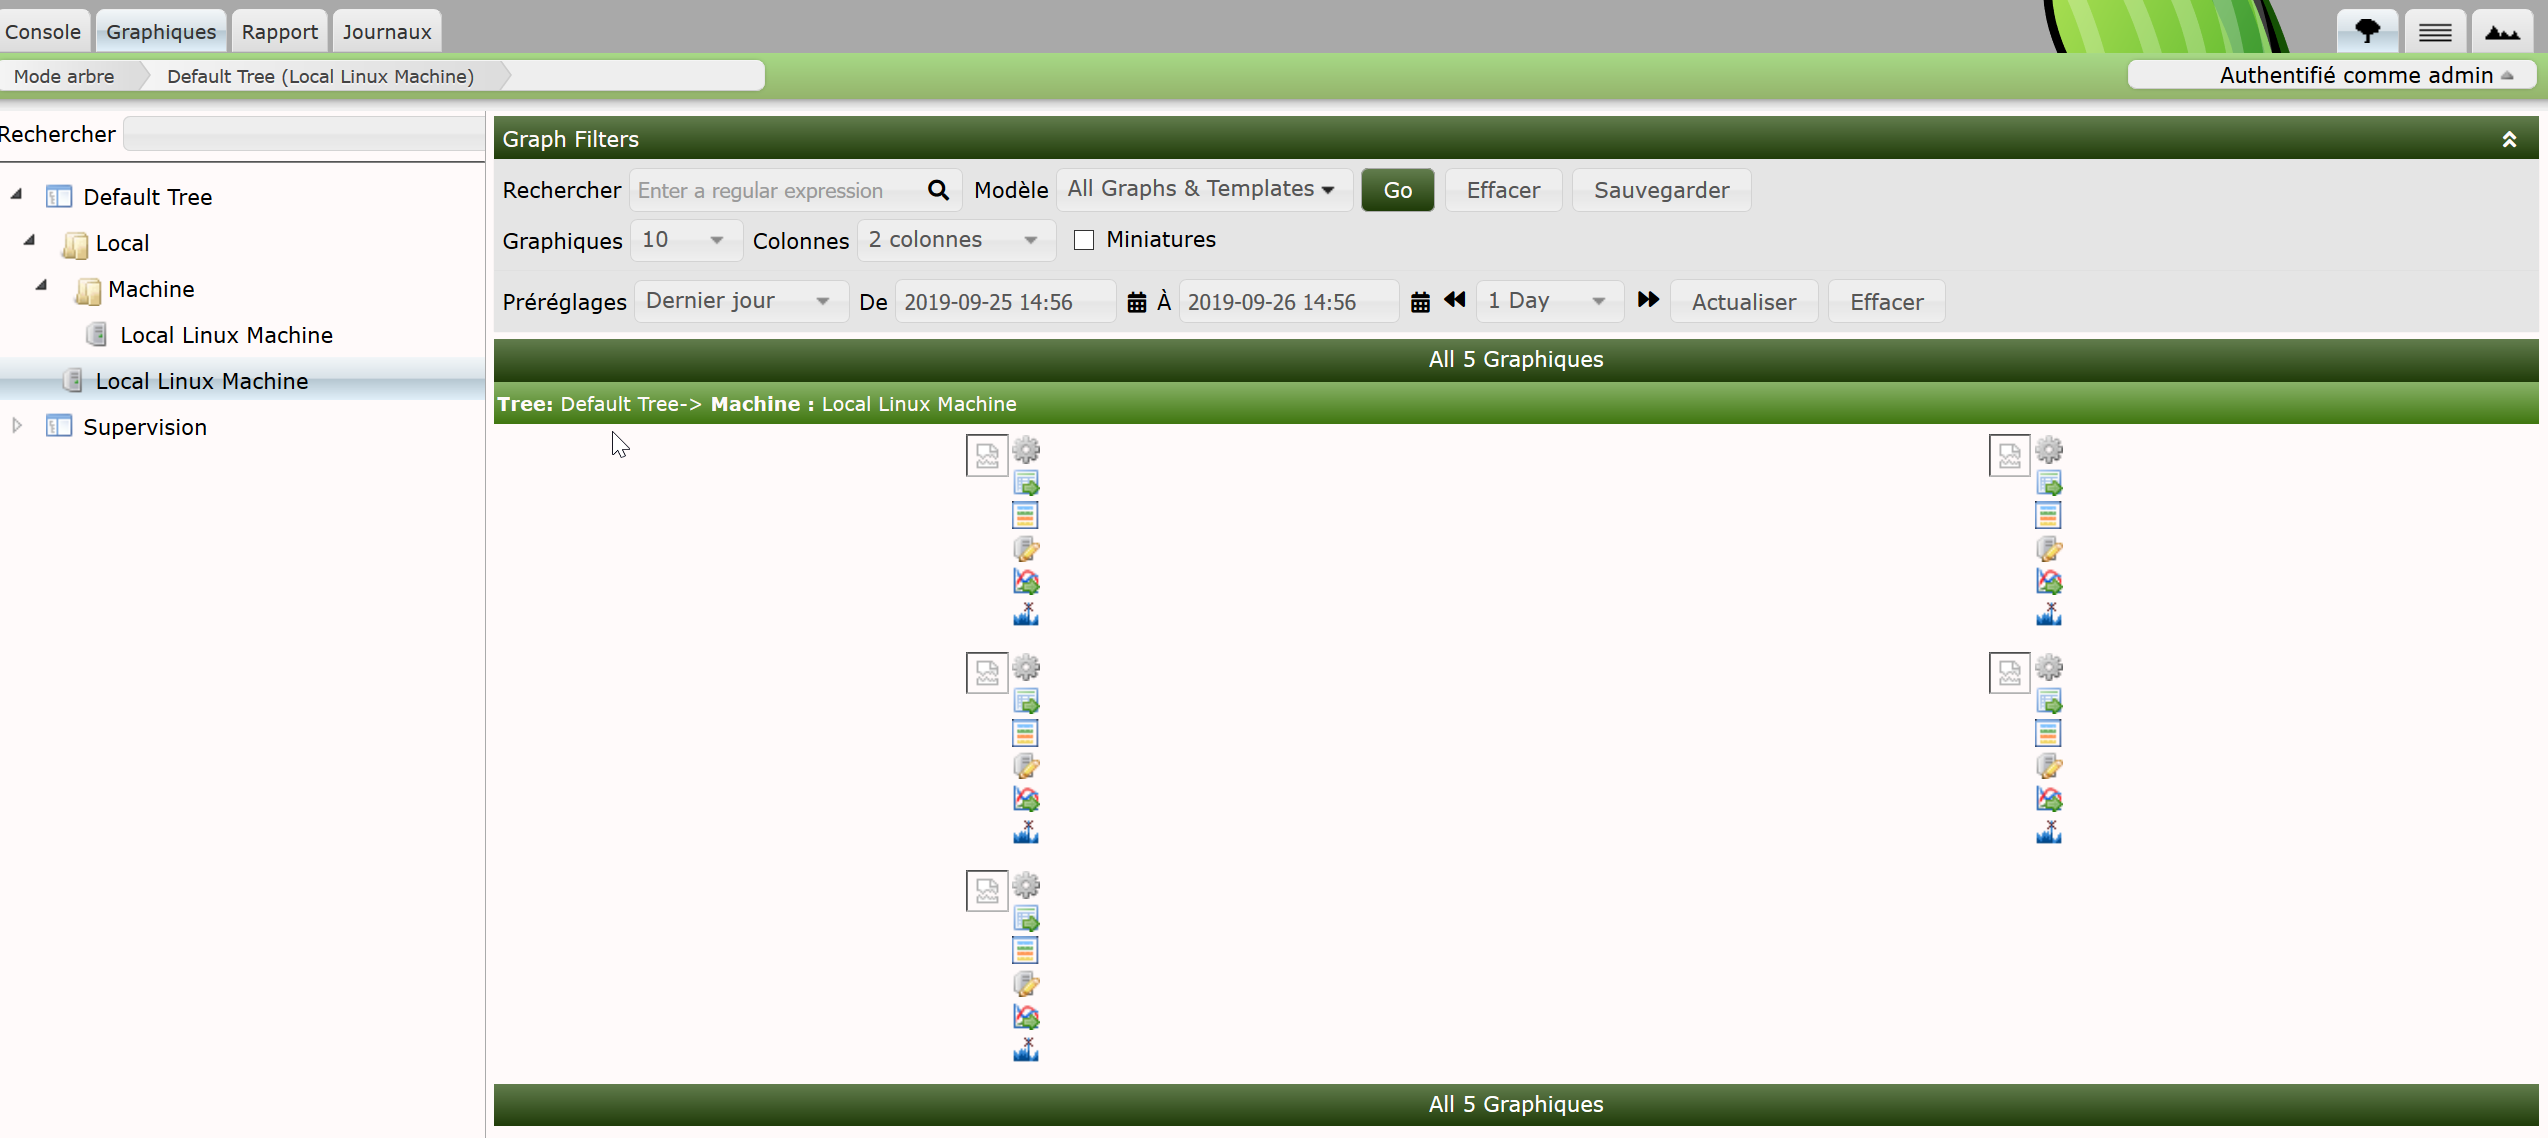Click the Sauvegarder button

pos(1662,190)
